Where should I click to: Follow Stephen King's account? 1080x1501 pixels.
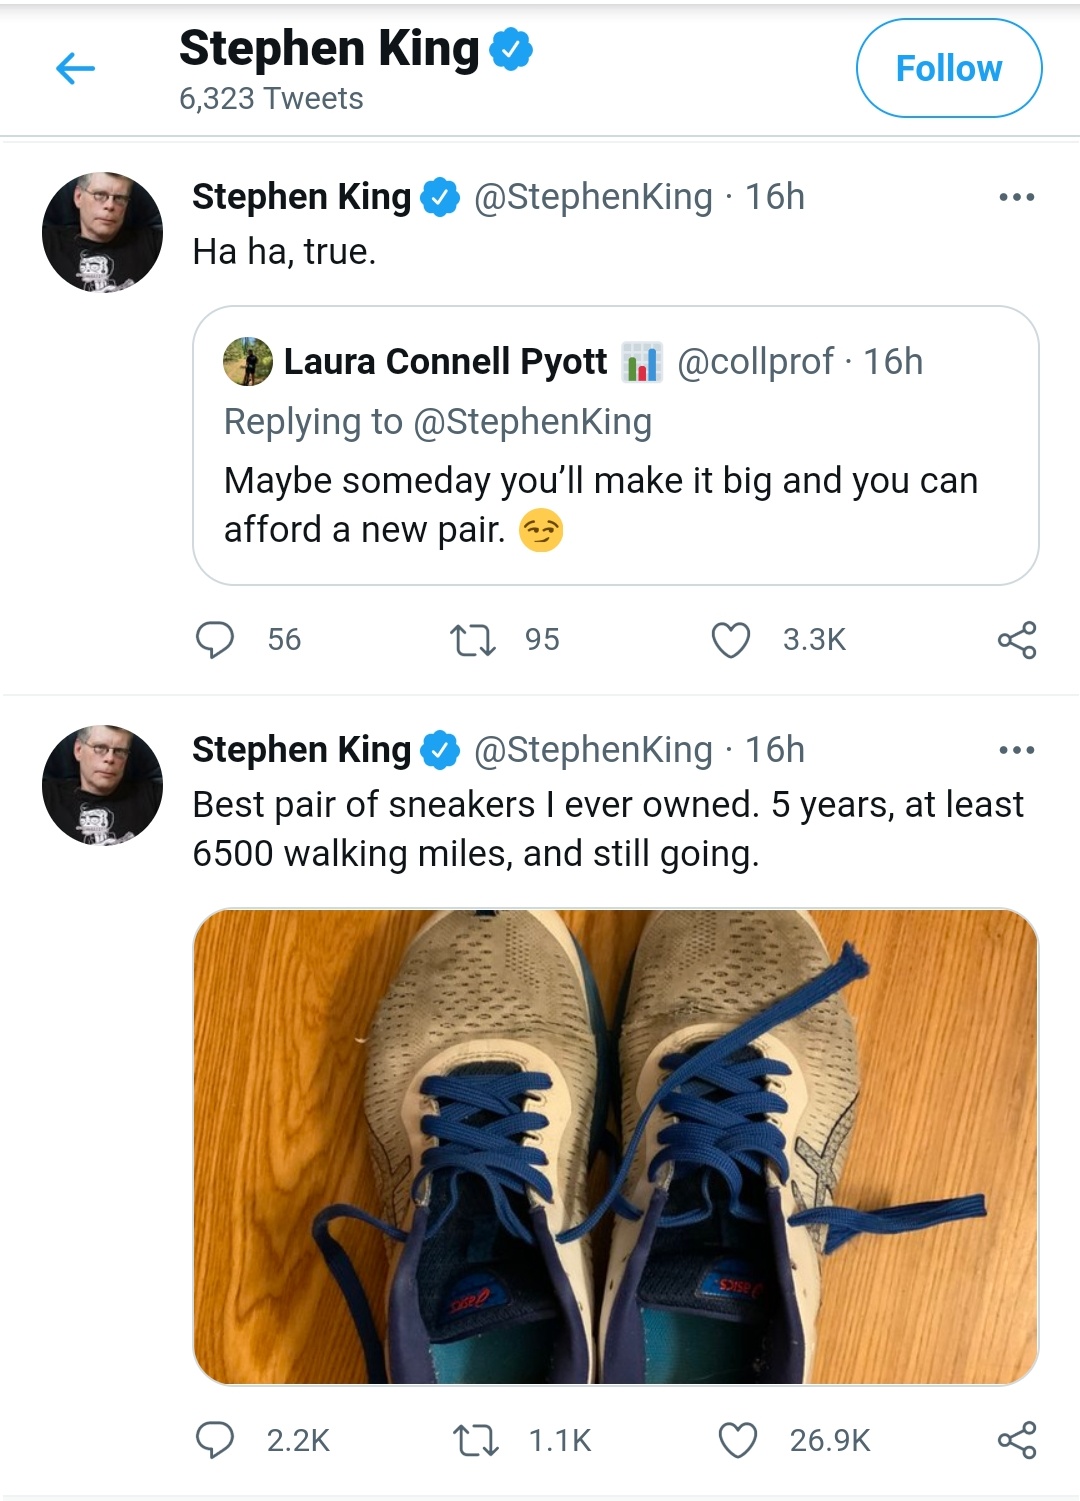(x=948, y=68)
